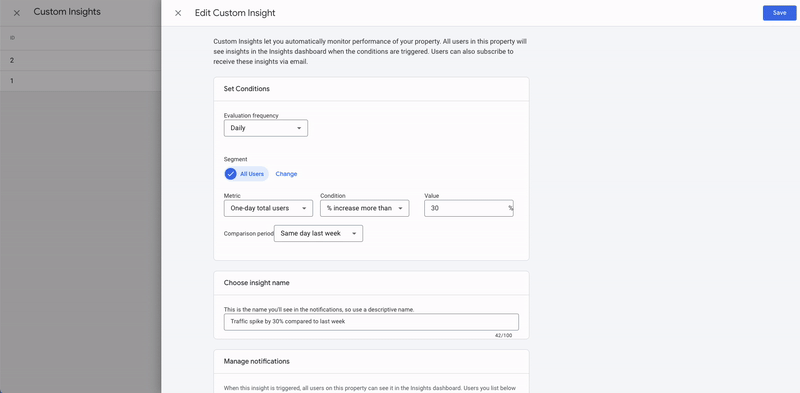Click the ID column header
Image resolution: width=800 pixels, height=393 pixels.
pyautogui.click(x=12, y=38)
